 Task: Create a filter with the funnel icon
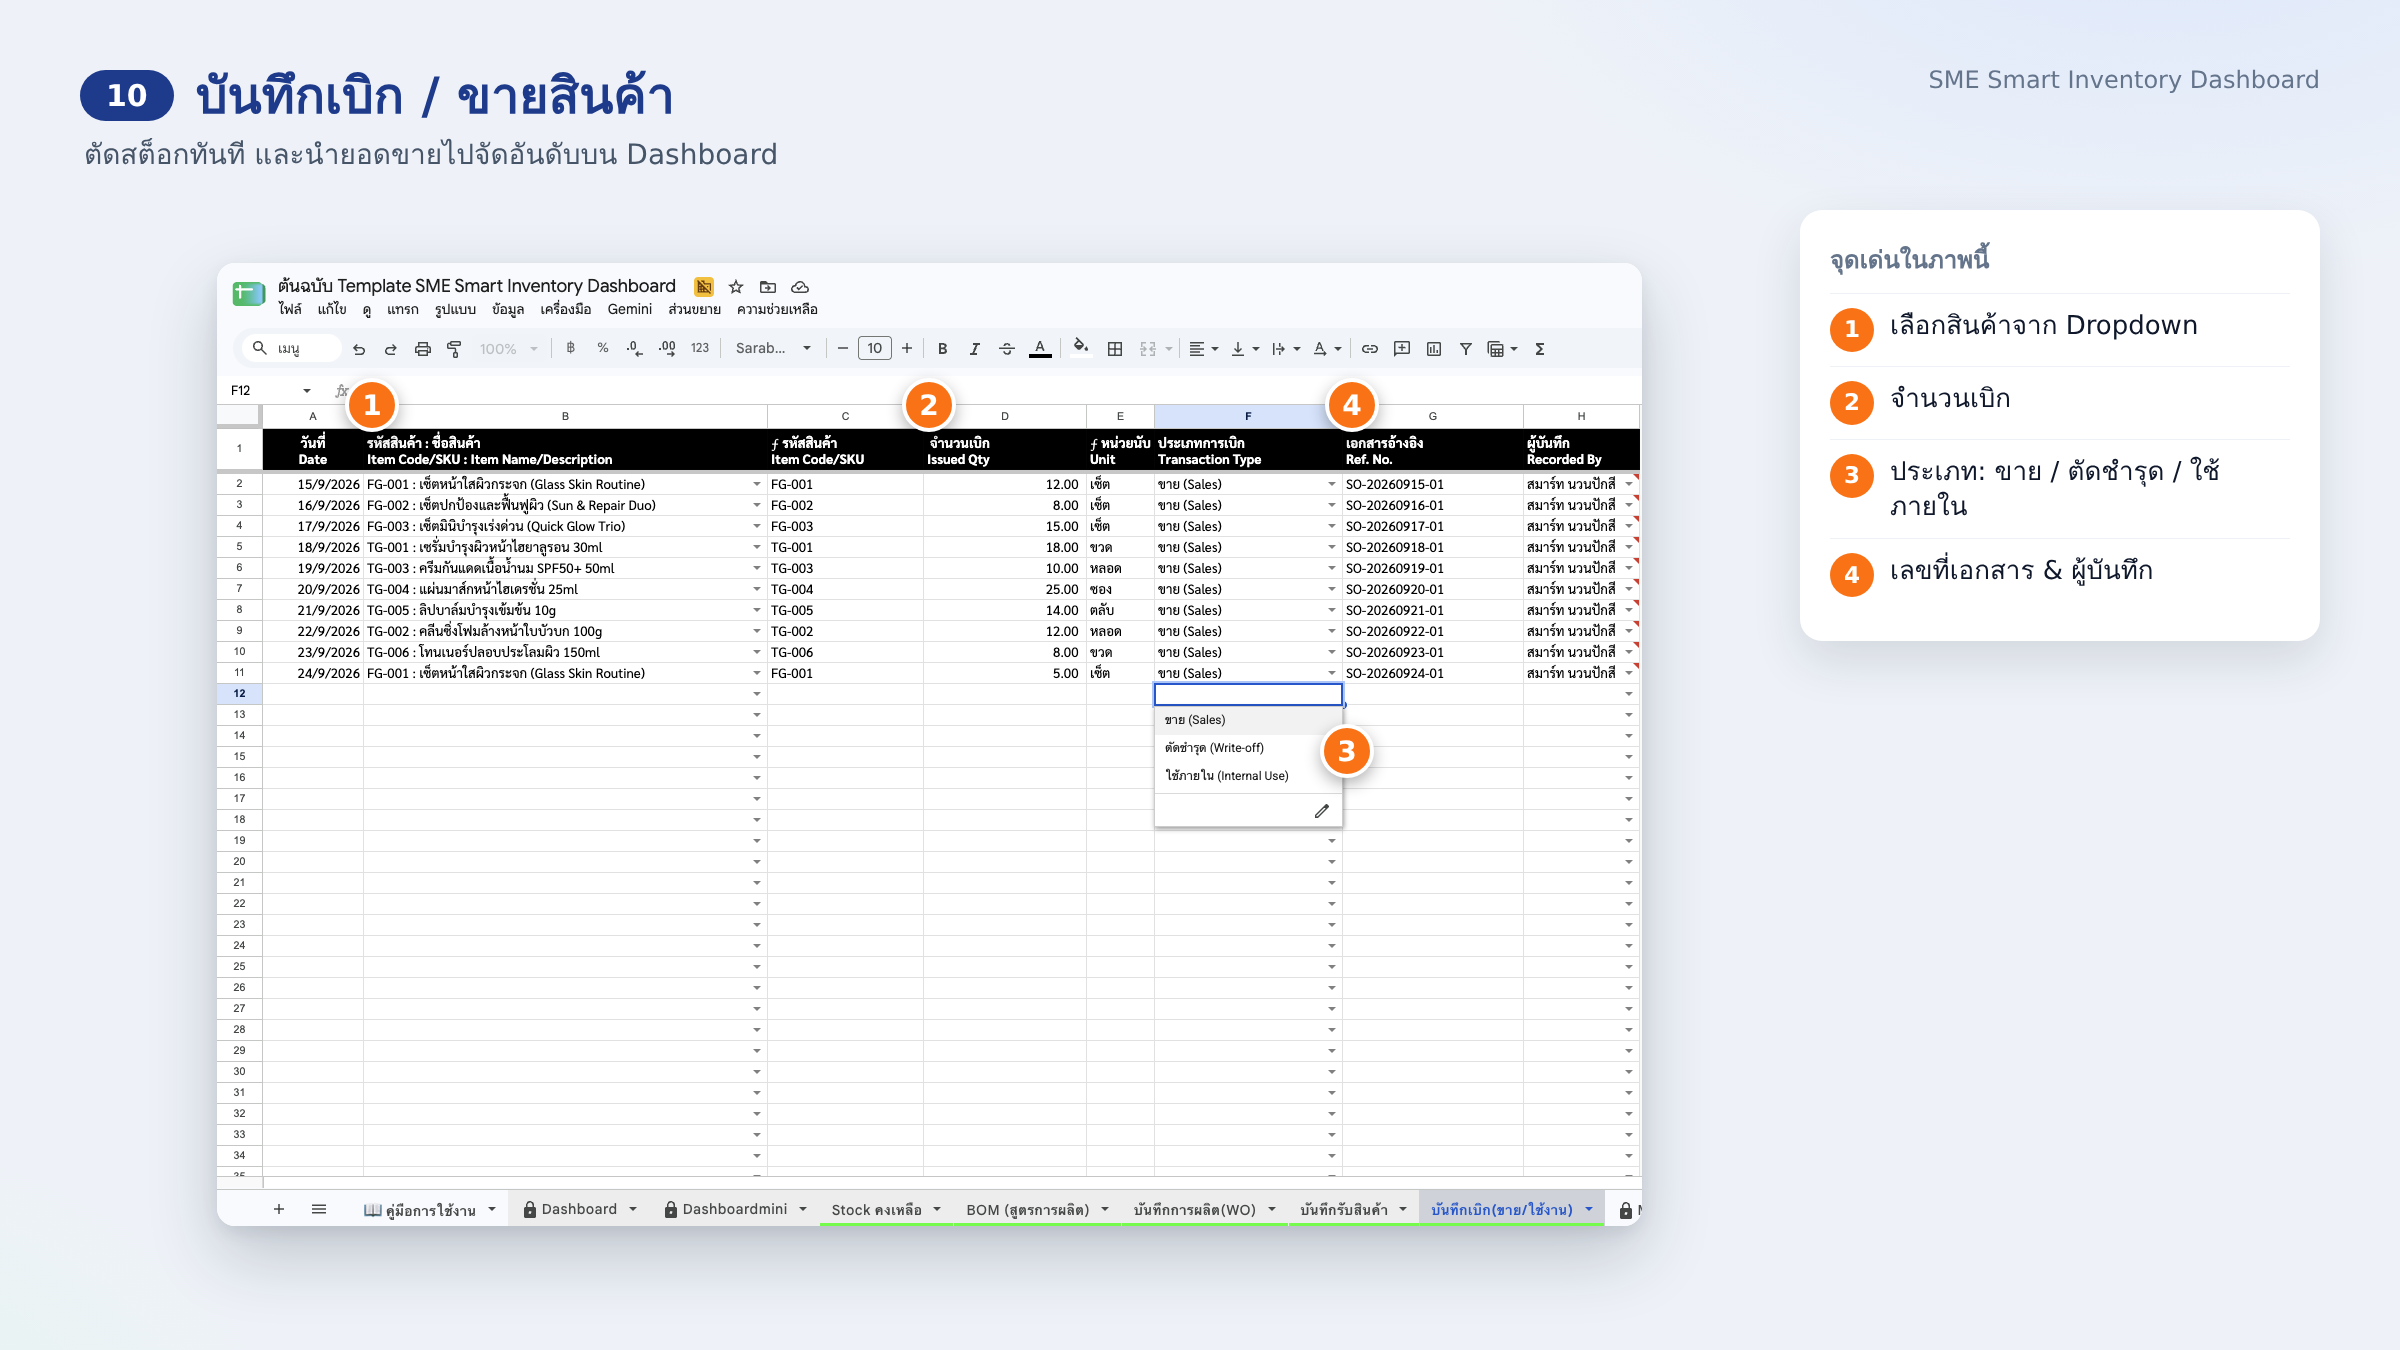click(1466, 349)
